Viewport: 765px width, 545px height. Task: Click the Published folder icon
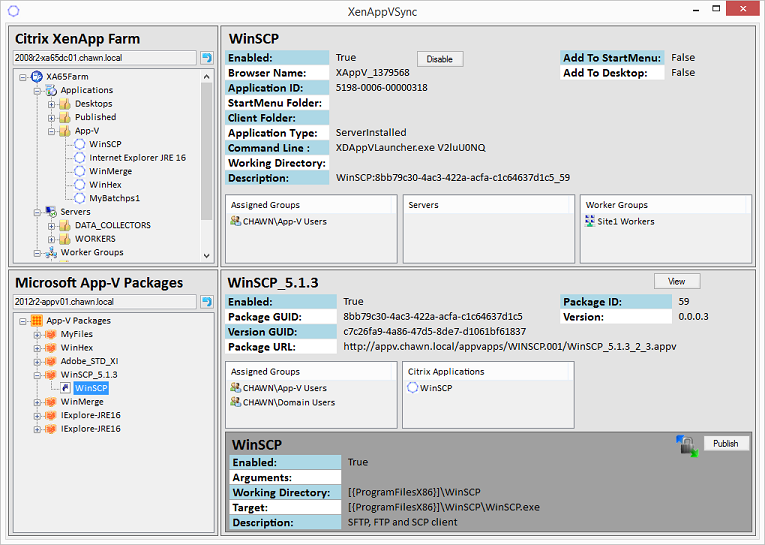click(x=65, y=117)
